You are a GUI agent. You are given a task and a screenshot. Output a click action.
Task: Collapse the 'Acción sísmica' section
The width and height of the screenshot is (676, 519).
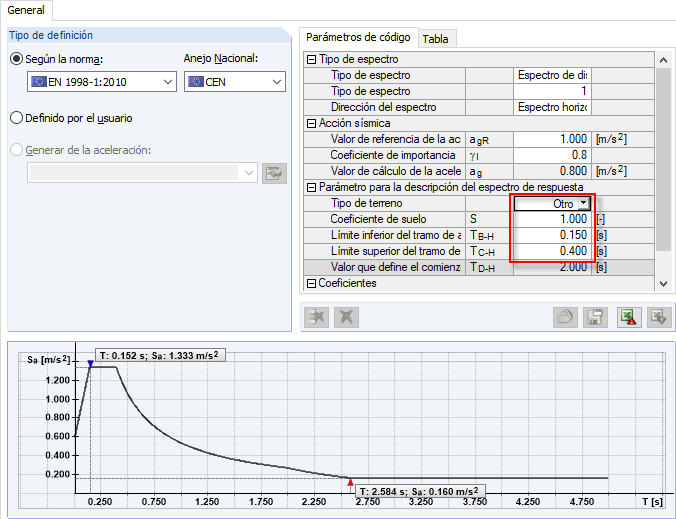coord(311,124)
